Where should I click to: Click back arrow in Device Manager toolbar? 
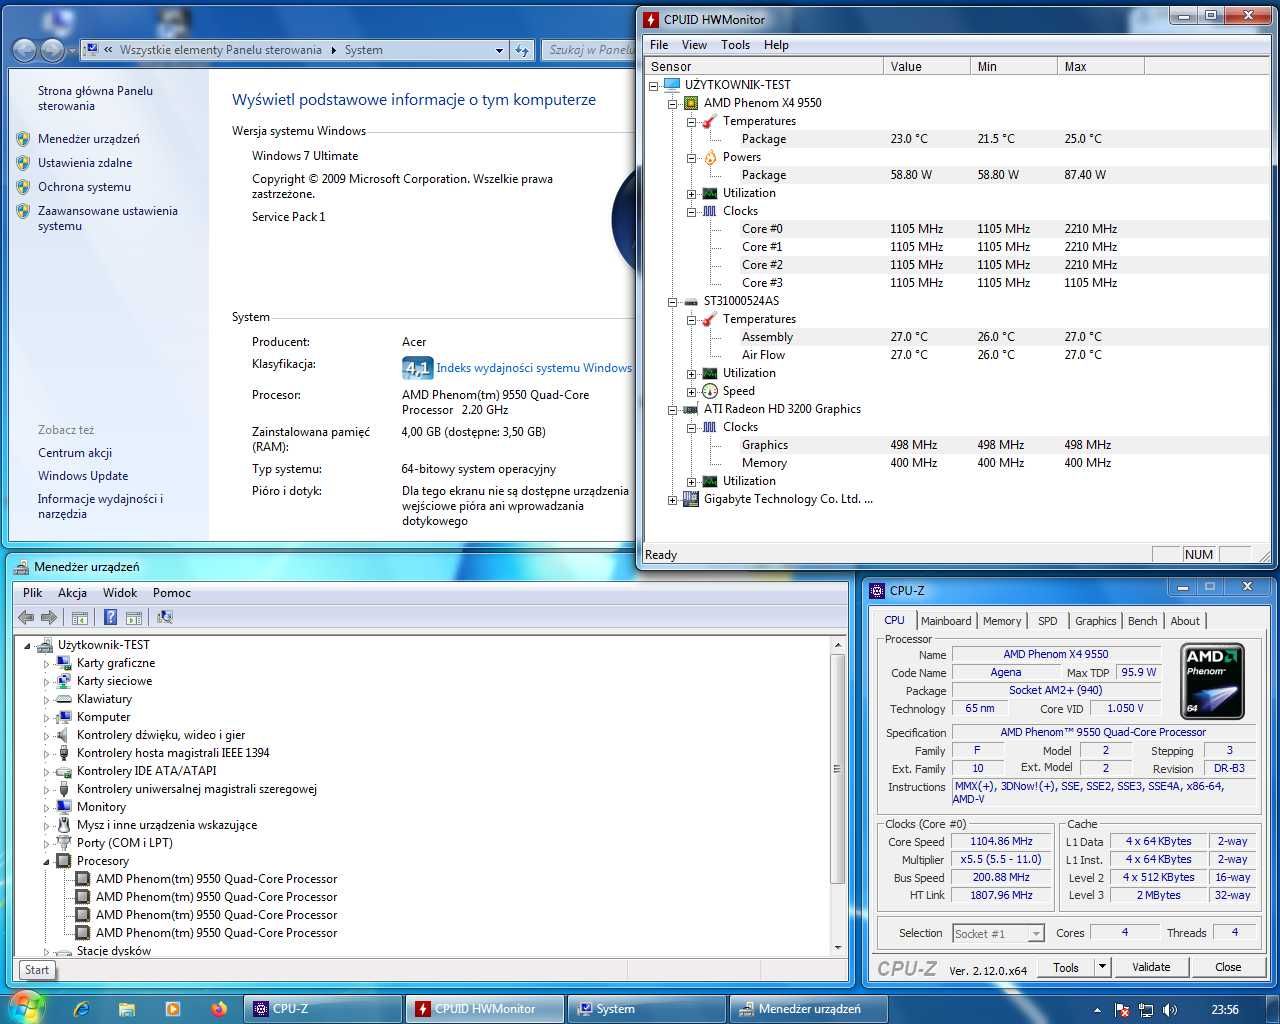point(26,617)
